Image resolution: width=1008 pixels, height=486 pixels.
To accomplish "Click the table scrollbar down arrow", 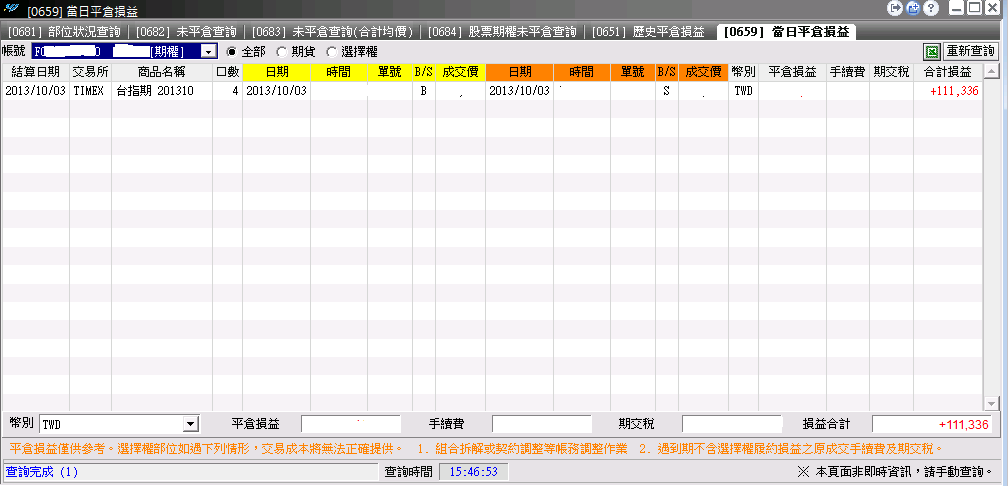I will [x=991, y=403].
